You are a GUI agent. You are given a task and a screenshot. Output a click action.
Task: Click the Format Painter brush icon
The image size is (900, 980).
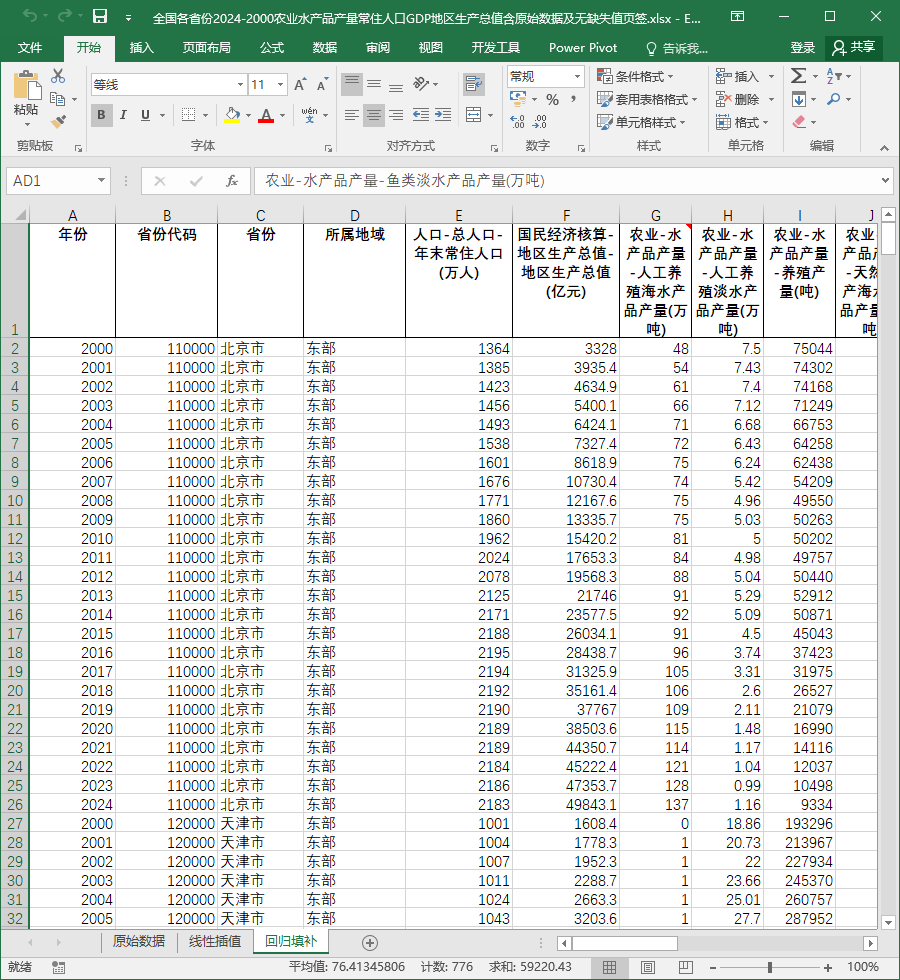(x=58, y=122)
